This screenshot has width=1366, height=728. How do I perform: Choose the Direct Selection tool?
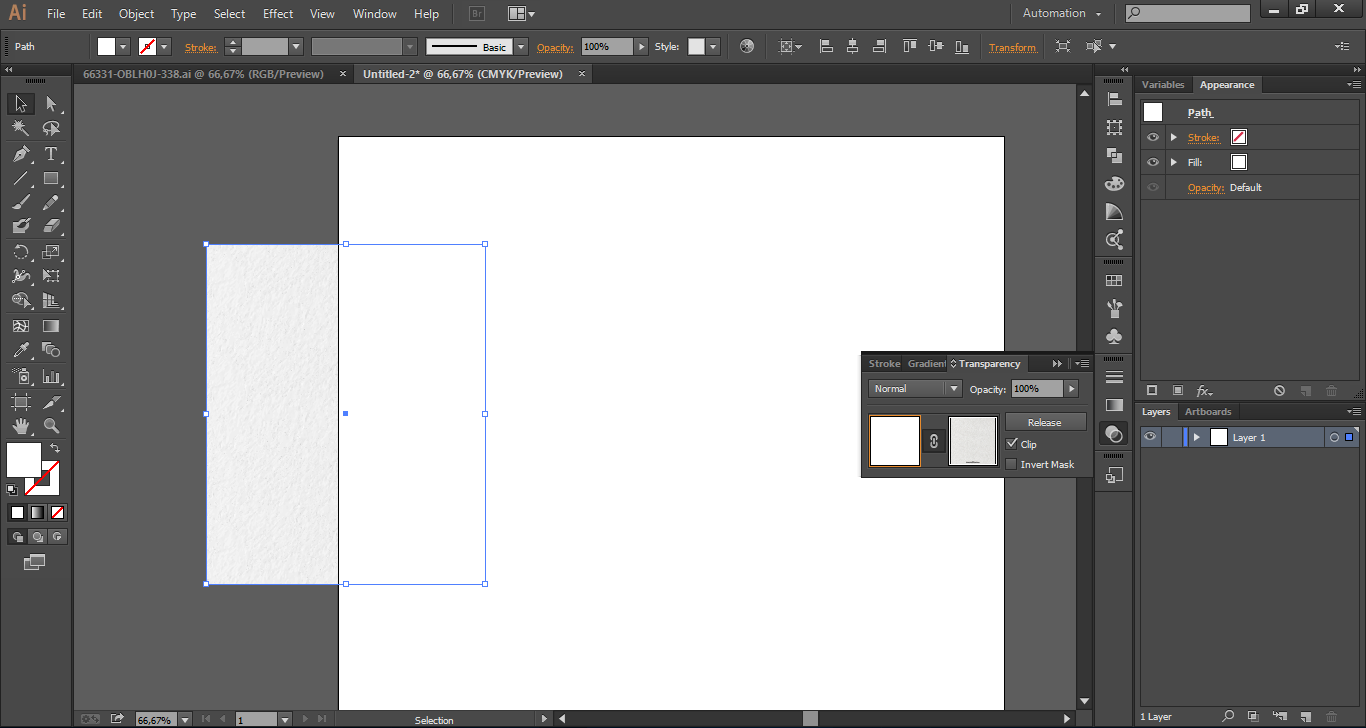tap(51, 104)
